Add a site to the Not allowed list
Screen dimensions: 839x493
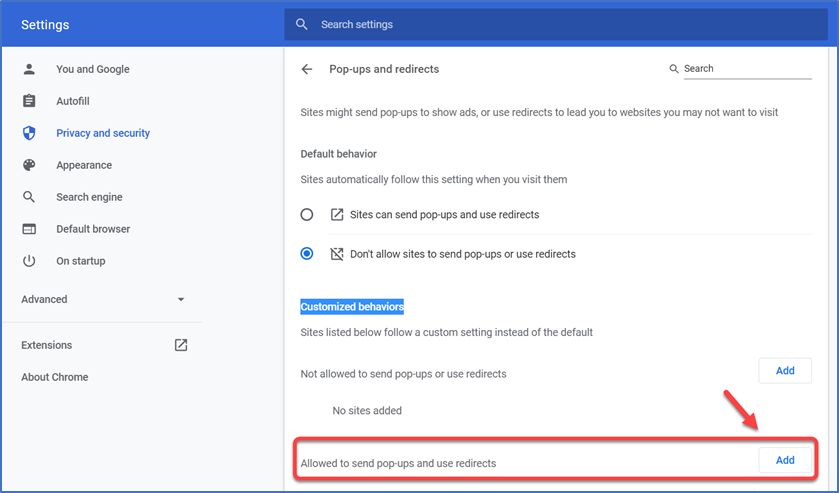(785, 370)
